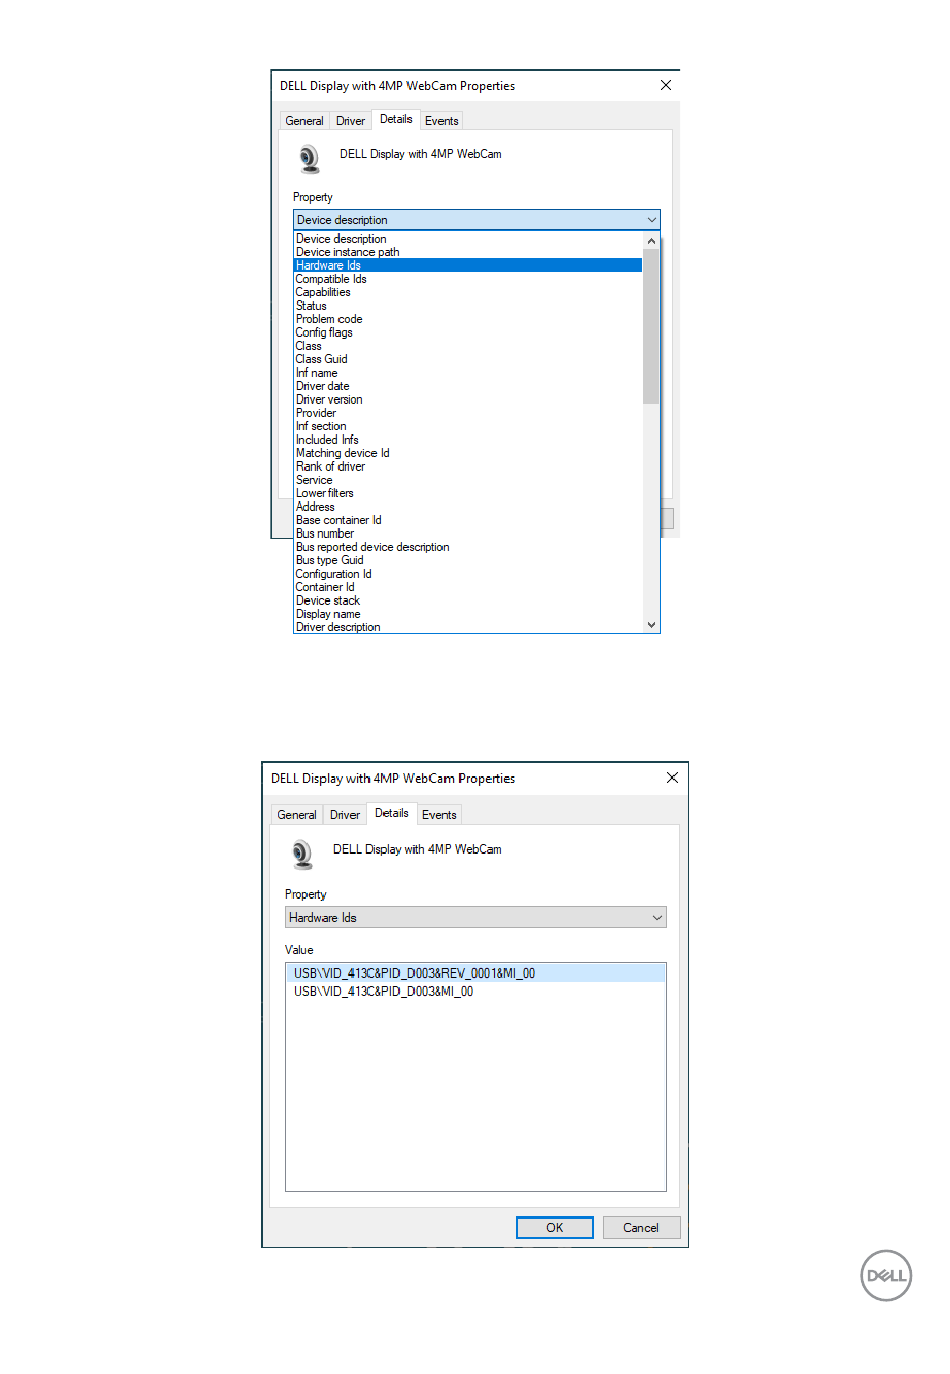Select Device stack entry
This screenshot has height=1374, width=950.
coord(468,601)
